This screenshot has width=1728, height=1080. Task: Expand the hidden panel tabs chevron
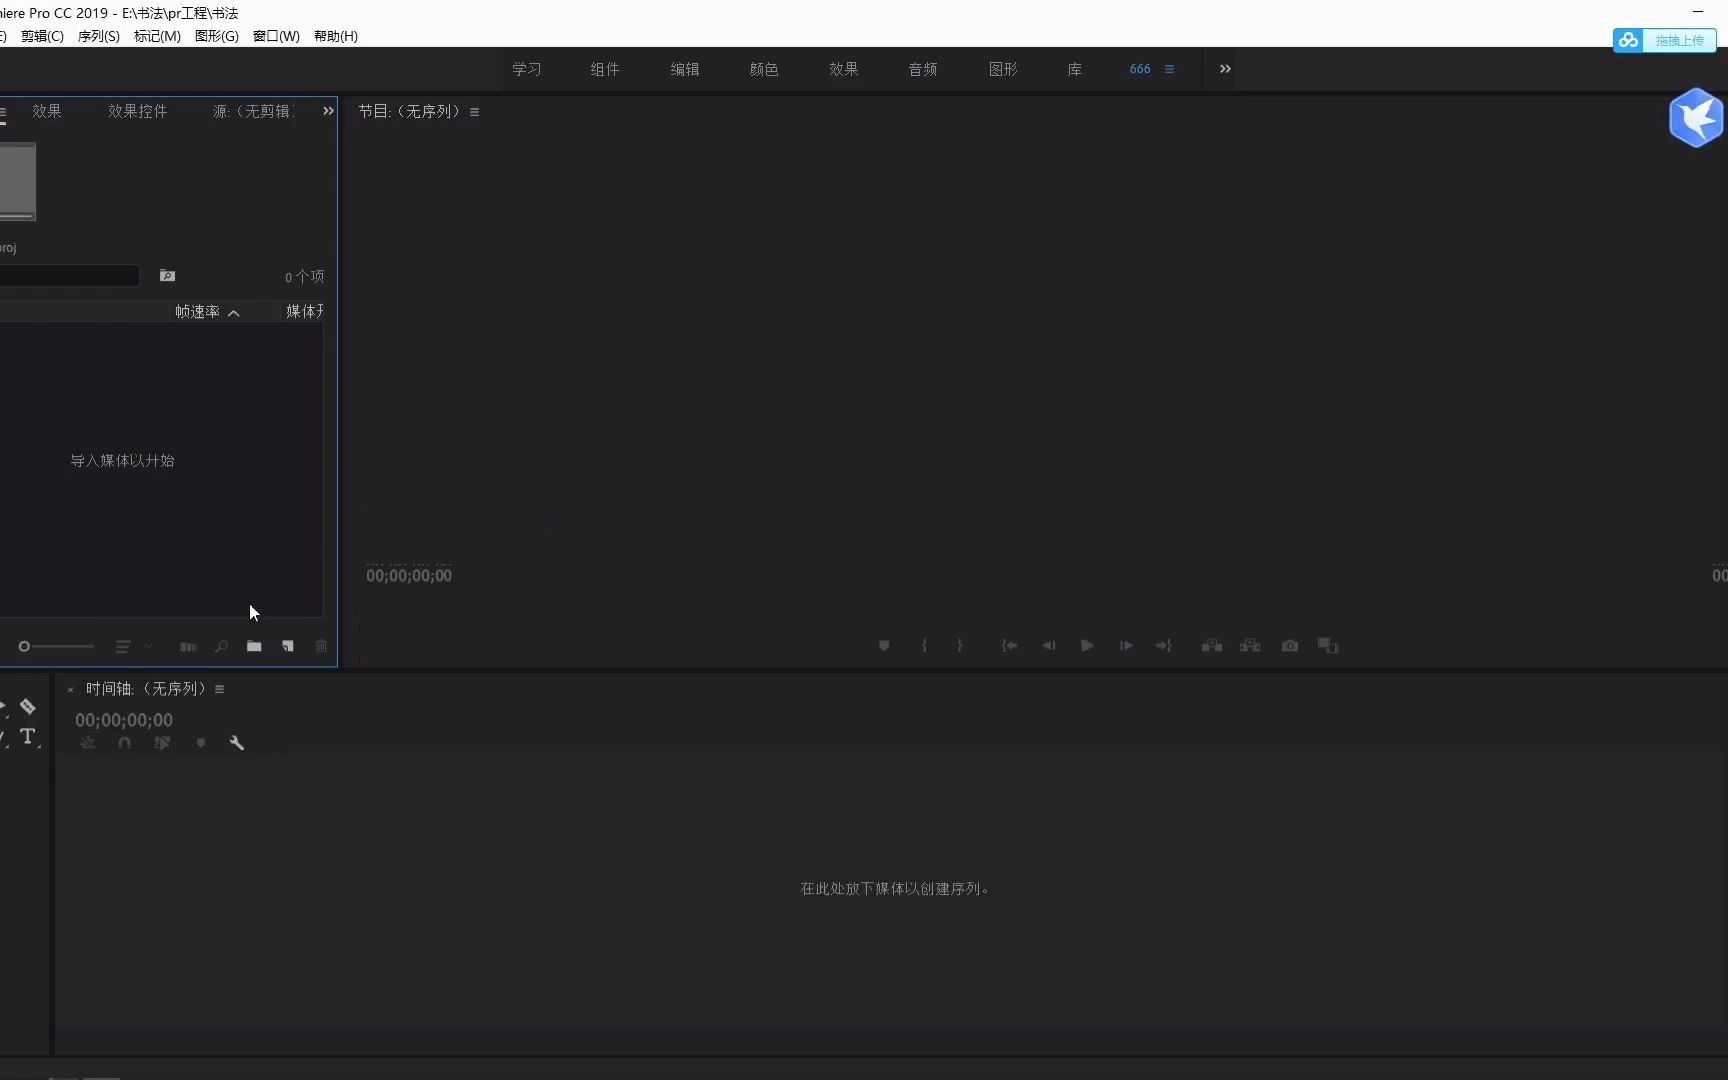[328, 111]
